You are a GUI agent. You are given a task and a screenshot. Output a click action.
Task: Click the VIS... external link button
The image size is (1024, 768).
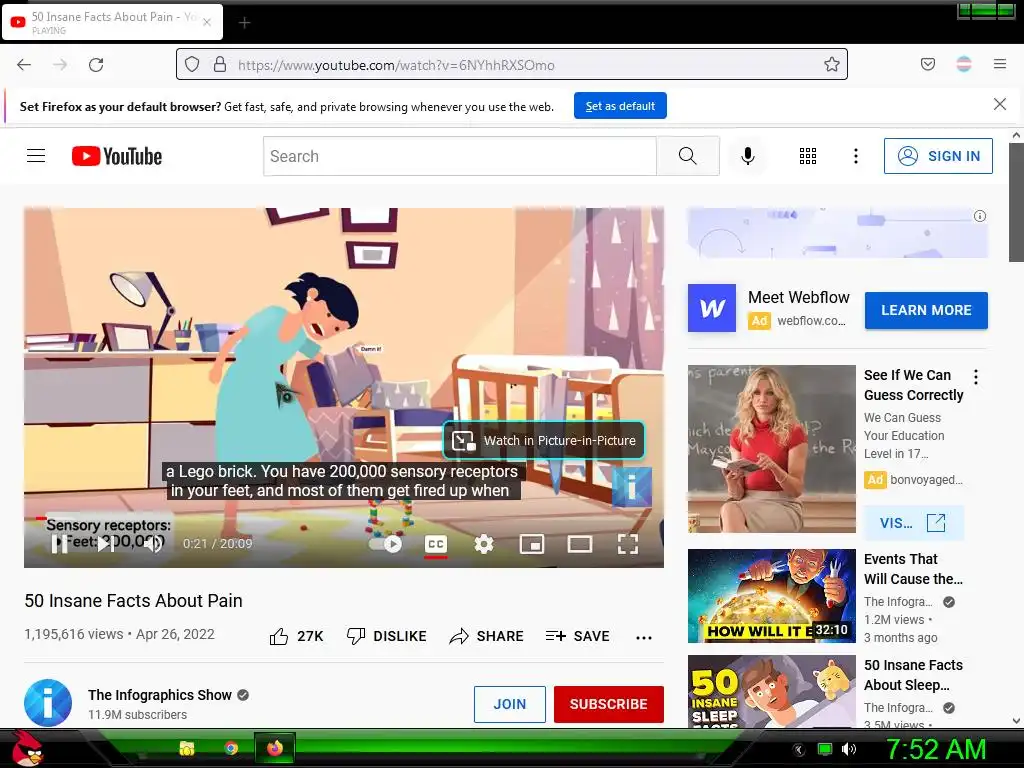913,522
